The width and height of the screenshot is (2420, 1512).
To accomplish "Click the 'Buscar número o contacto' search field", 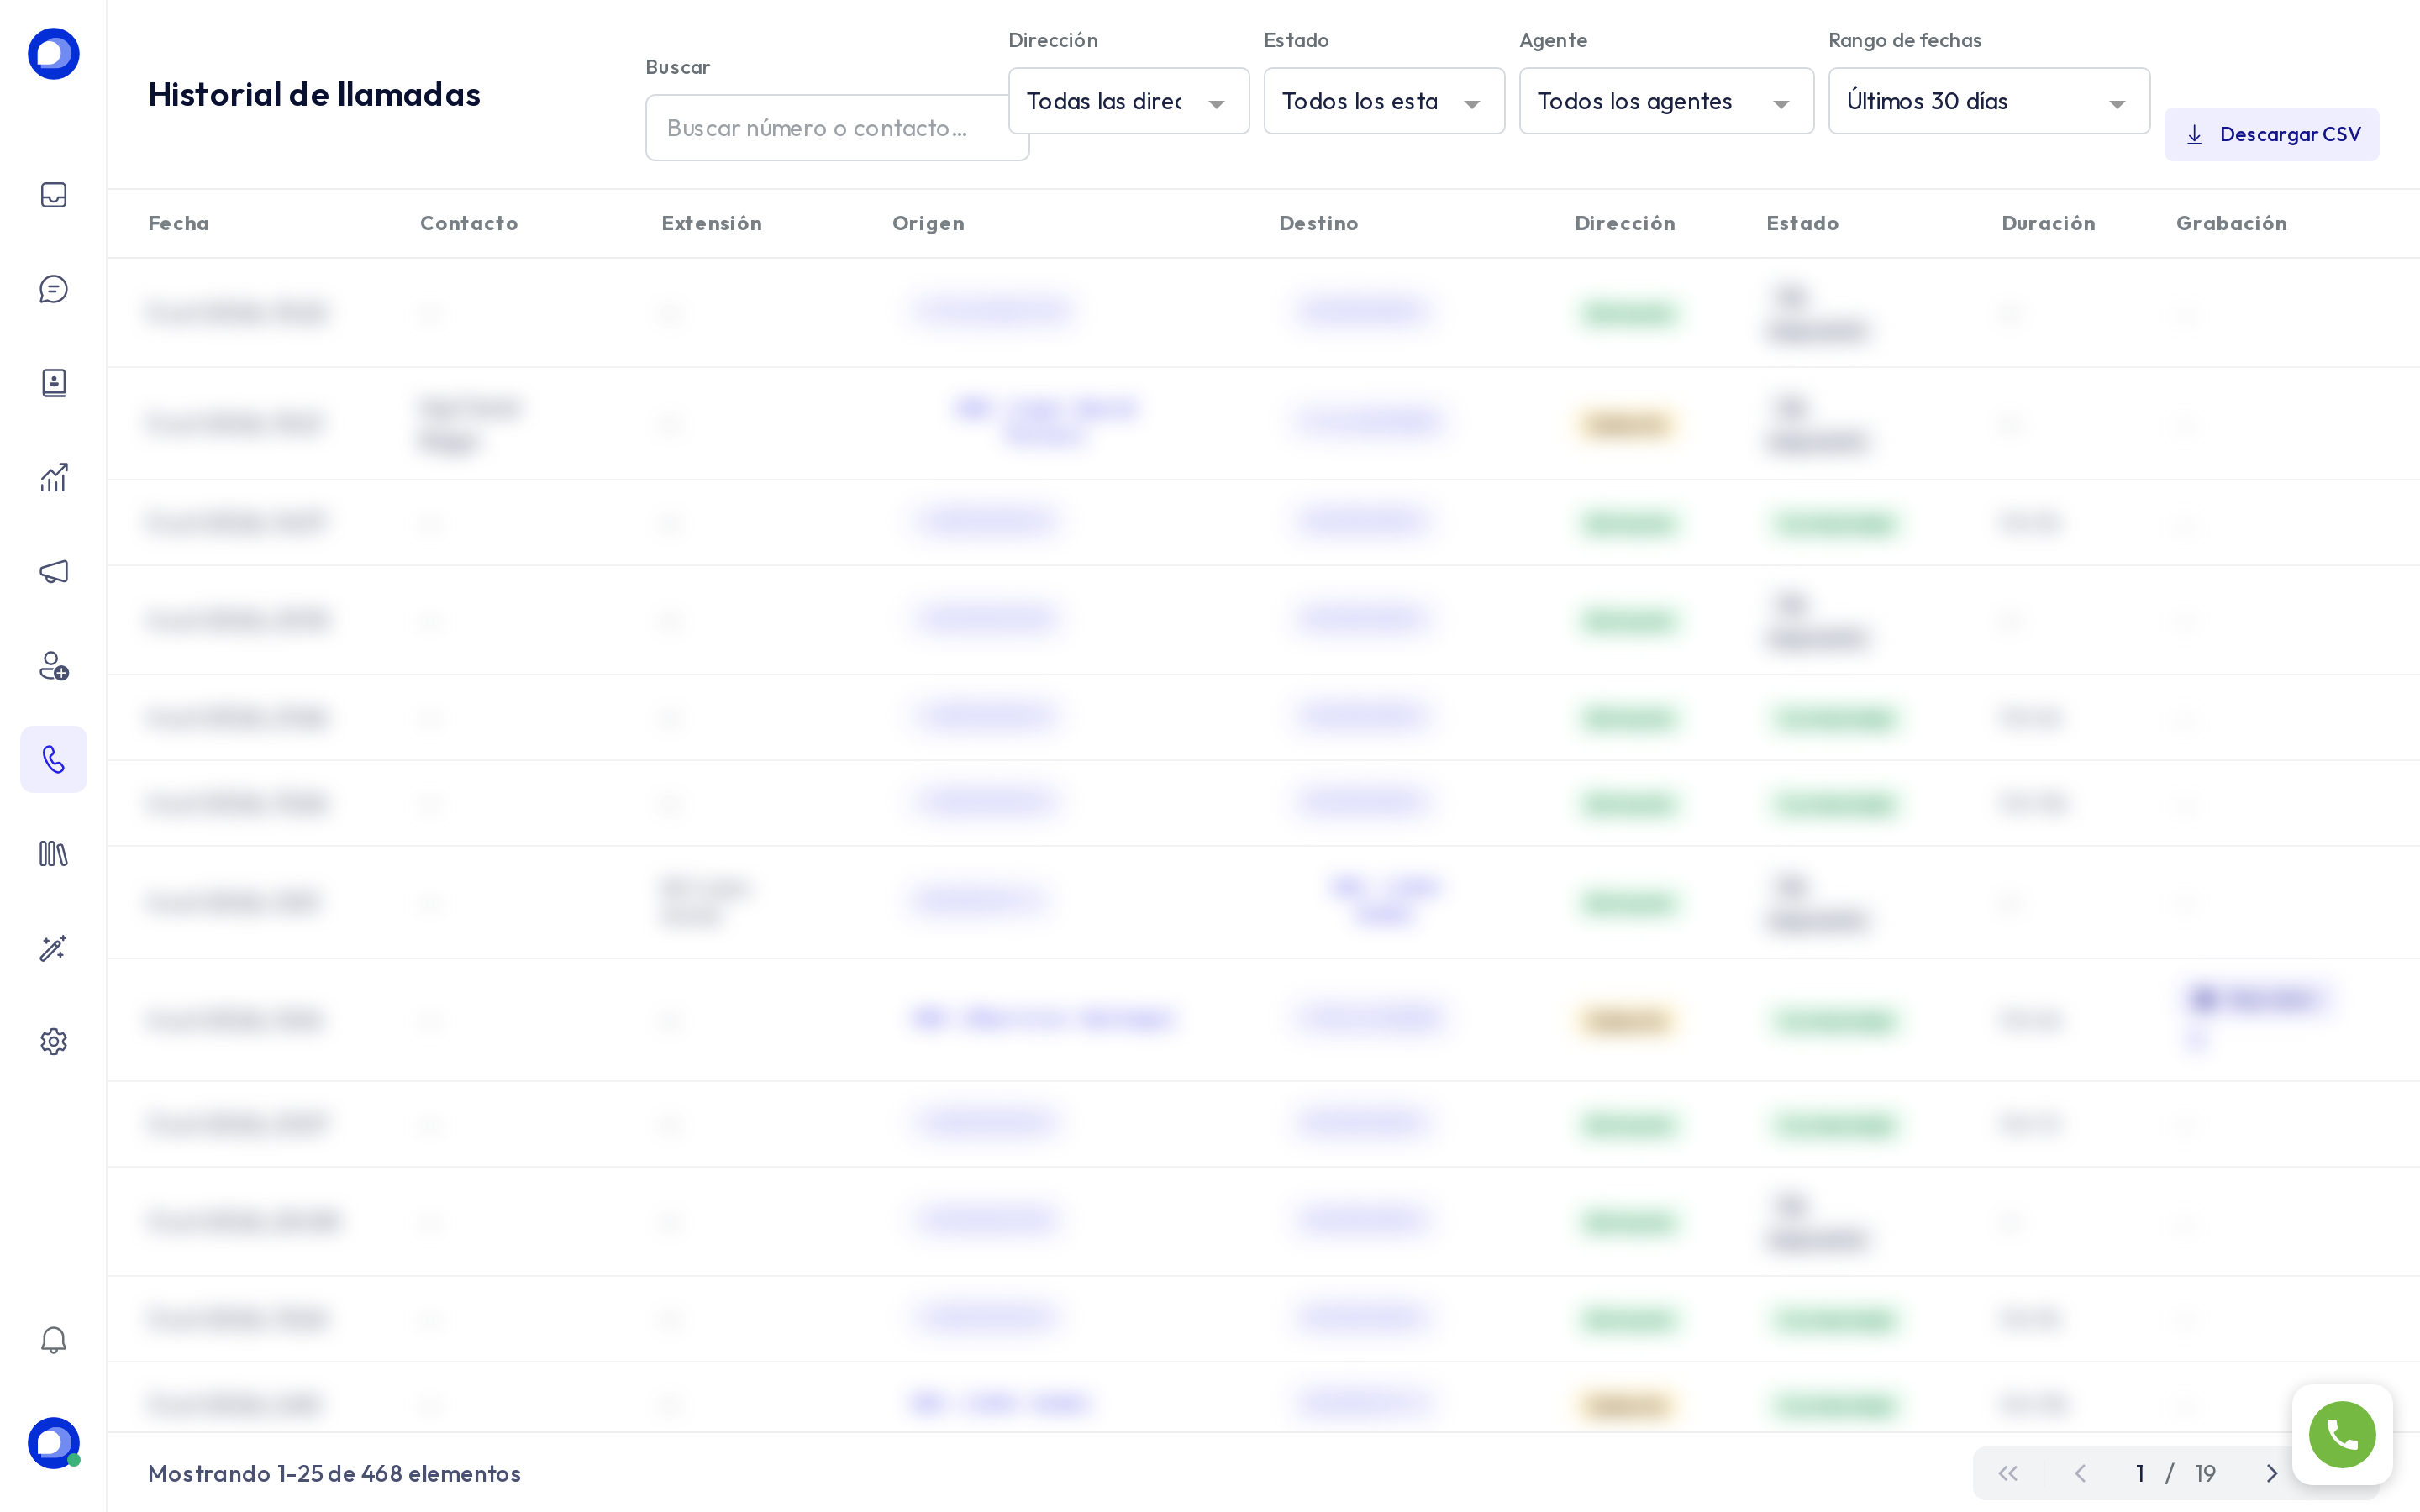I will tap(837, 128).
